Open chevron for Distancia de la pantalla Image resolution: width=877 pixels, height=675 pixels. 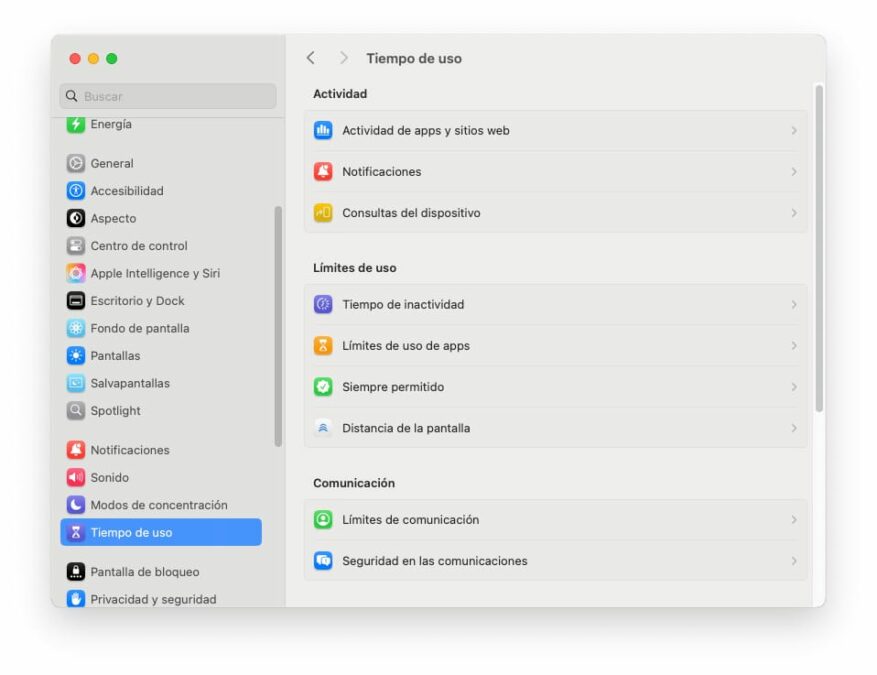point(794,428)
